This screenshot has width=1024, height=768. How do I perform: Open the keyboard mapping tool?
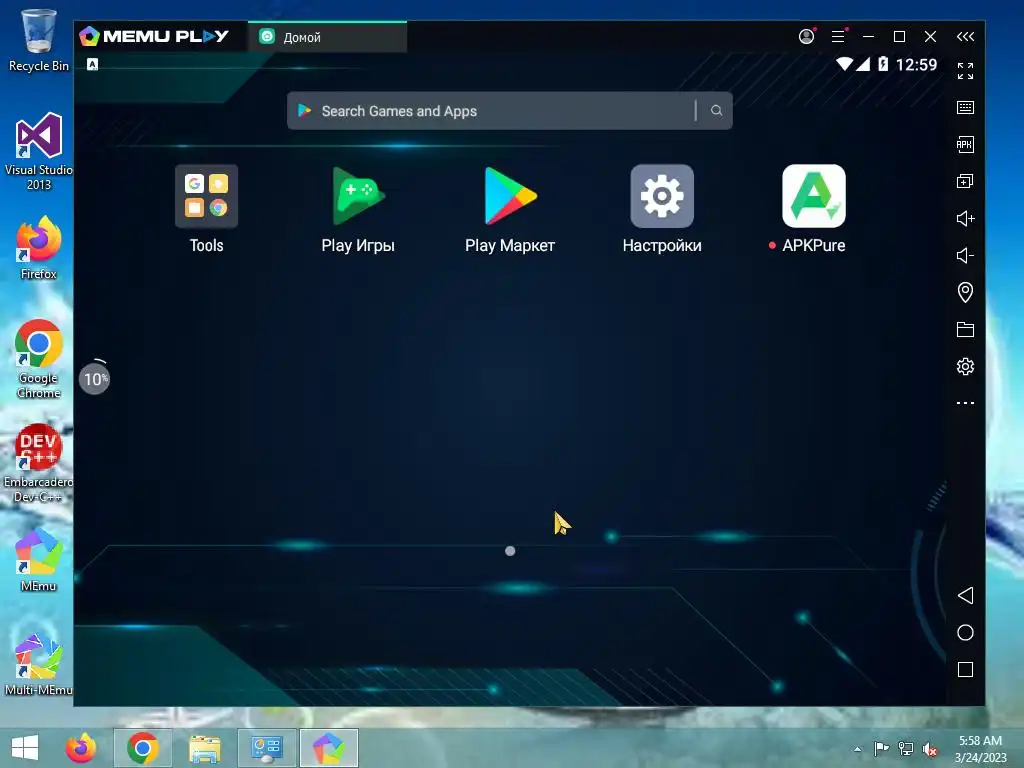(x=965, y=108)
